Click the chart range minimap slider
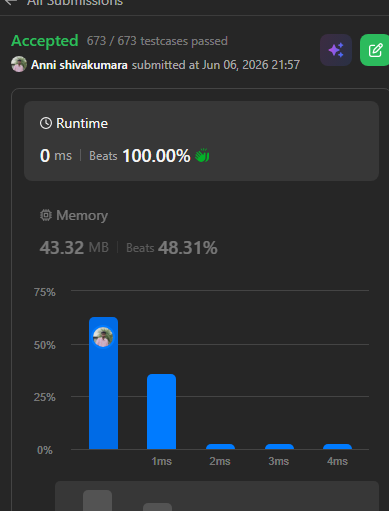This screenshot has width=389, height=511. (217, 496)
